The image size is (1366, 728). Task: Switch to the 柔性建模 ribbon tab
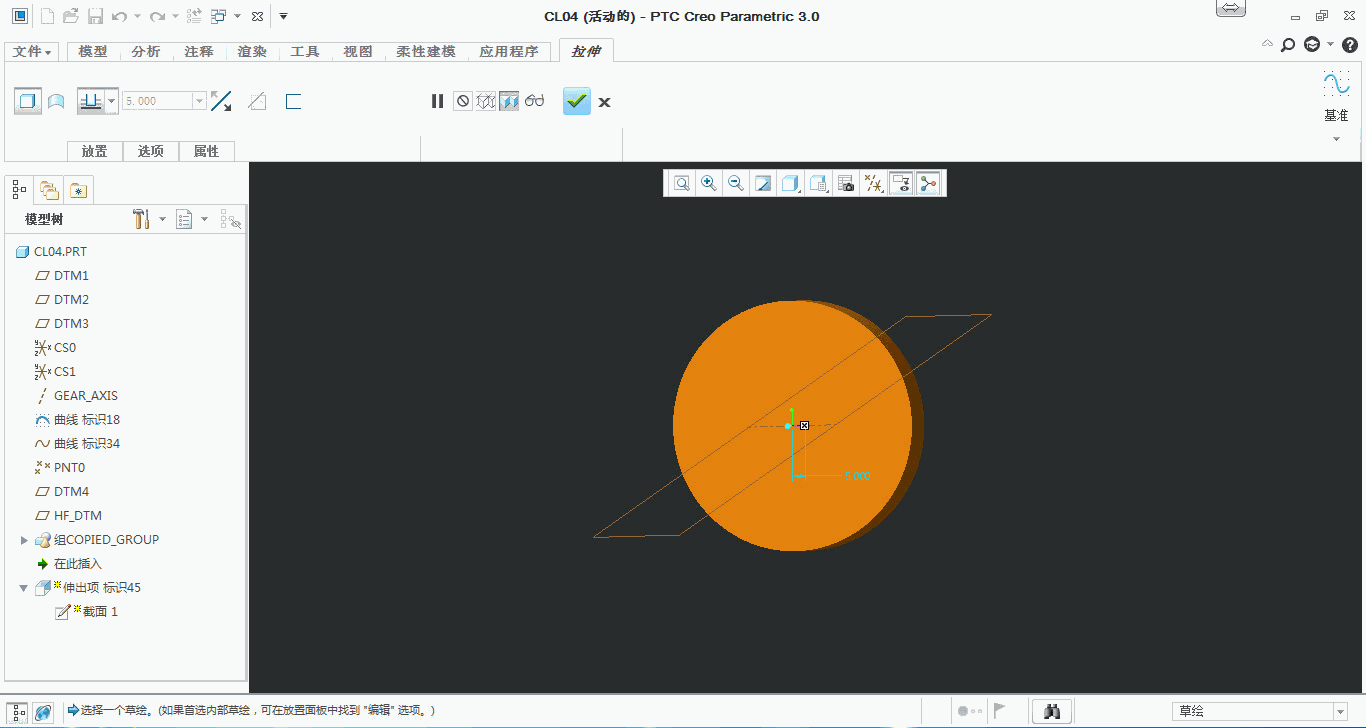pyautogui.click(x=426, y=52)
